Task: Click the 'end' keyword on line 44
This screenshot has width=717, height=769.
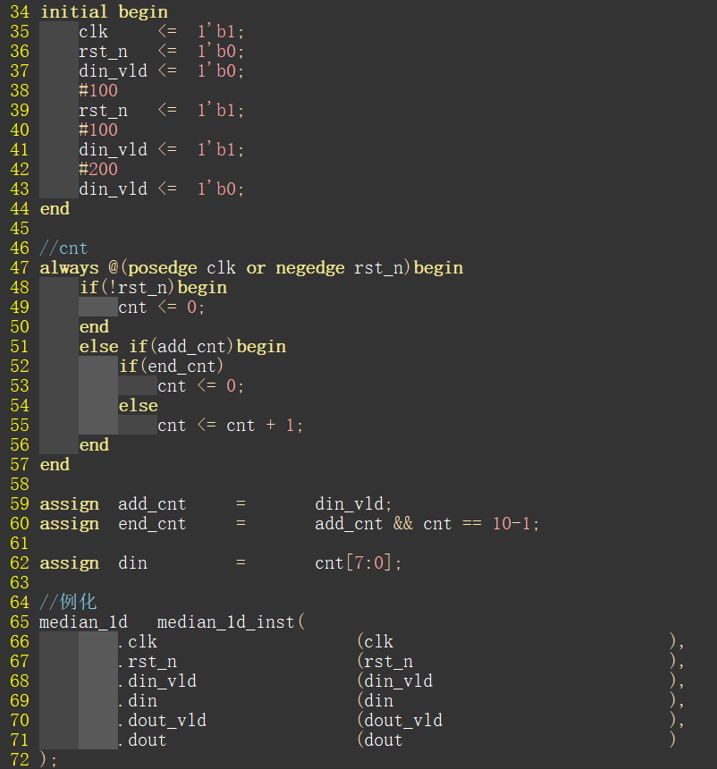Action: pyautogui.click(x=54, y=209)
